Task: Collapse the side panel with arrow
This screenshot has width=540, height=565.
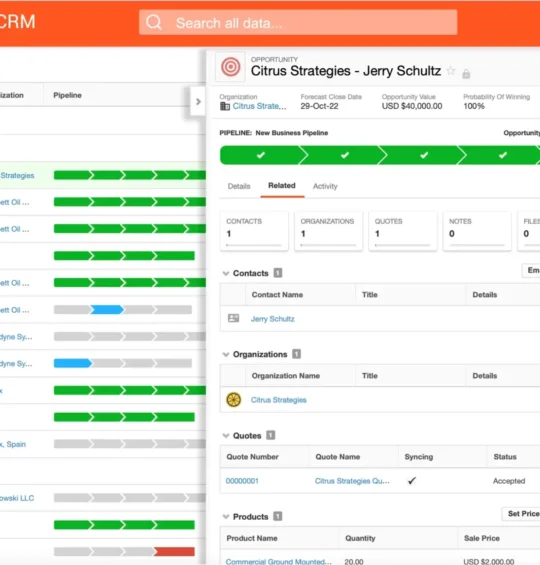Action: pyautogui.click(x=198, y=102)
